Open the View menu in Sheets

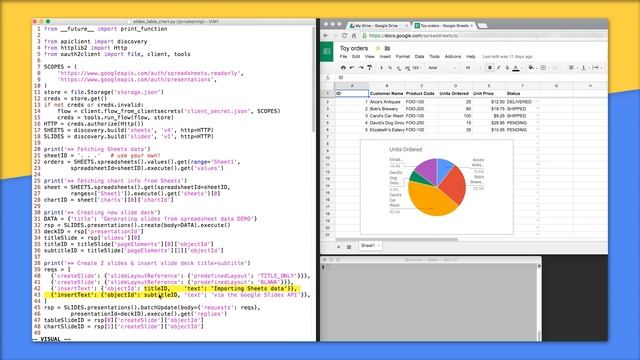pyautogui.click(x=369, y=57)
